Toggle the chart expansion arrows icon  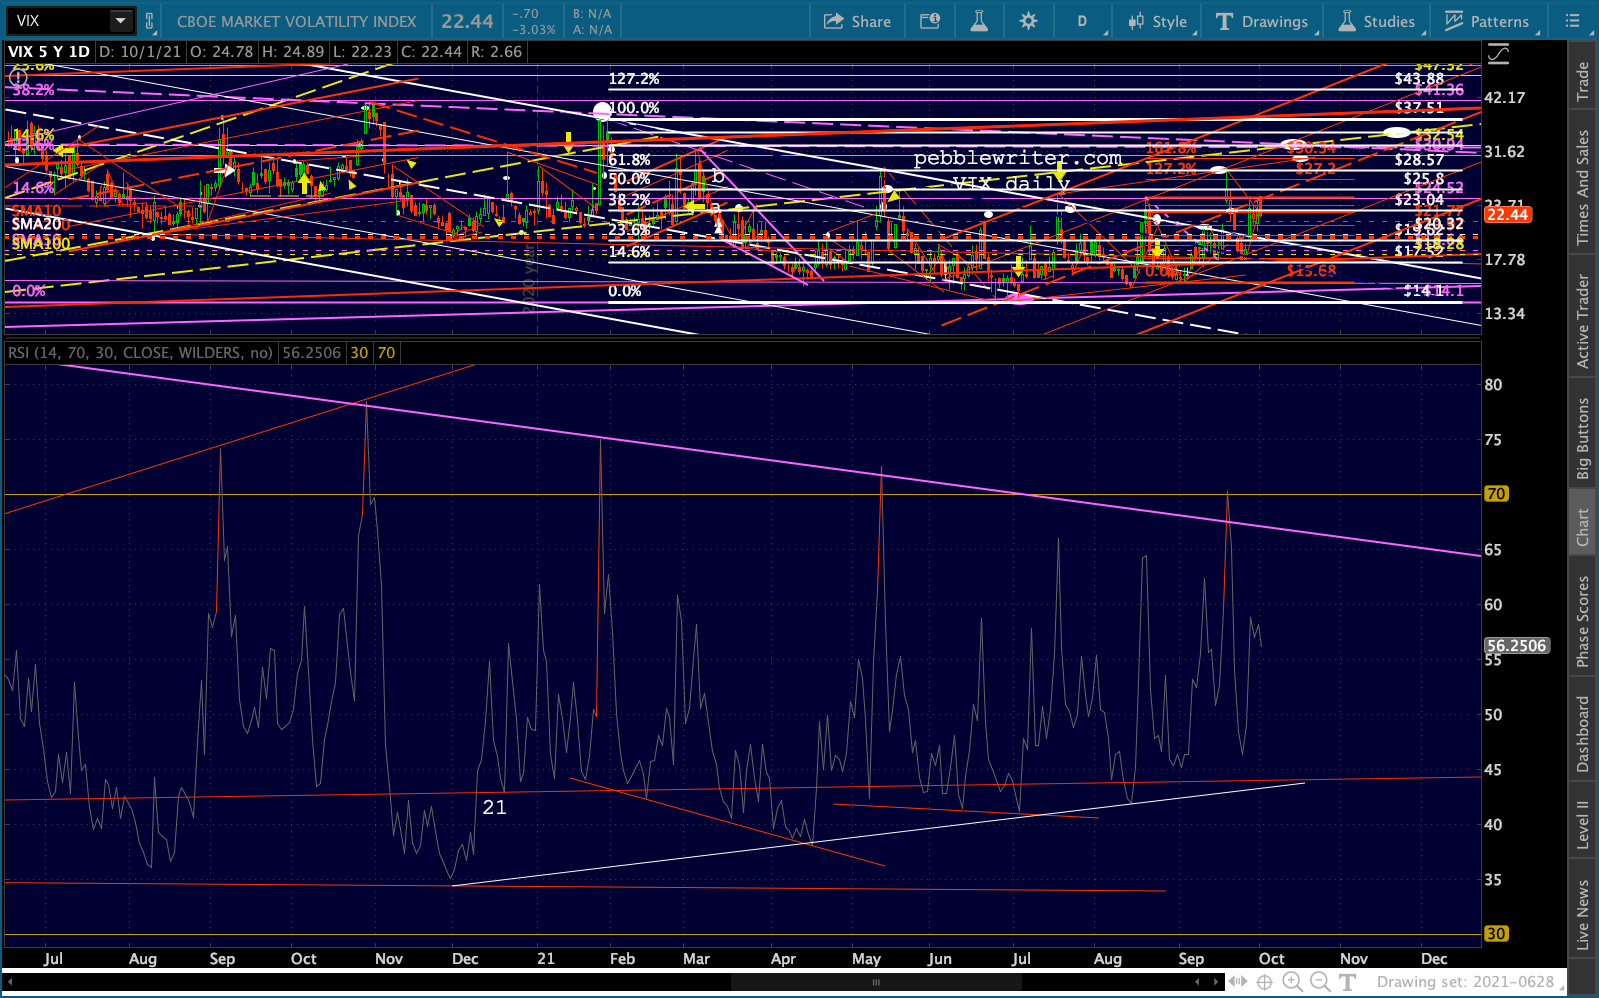[1237, 982]
